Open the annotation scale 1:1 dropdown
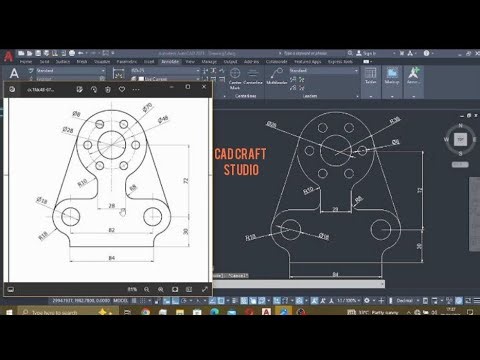 348,301
